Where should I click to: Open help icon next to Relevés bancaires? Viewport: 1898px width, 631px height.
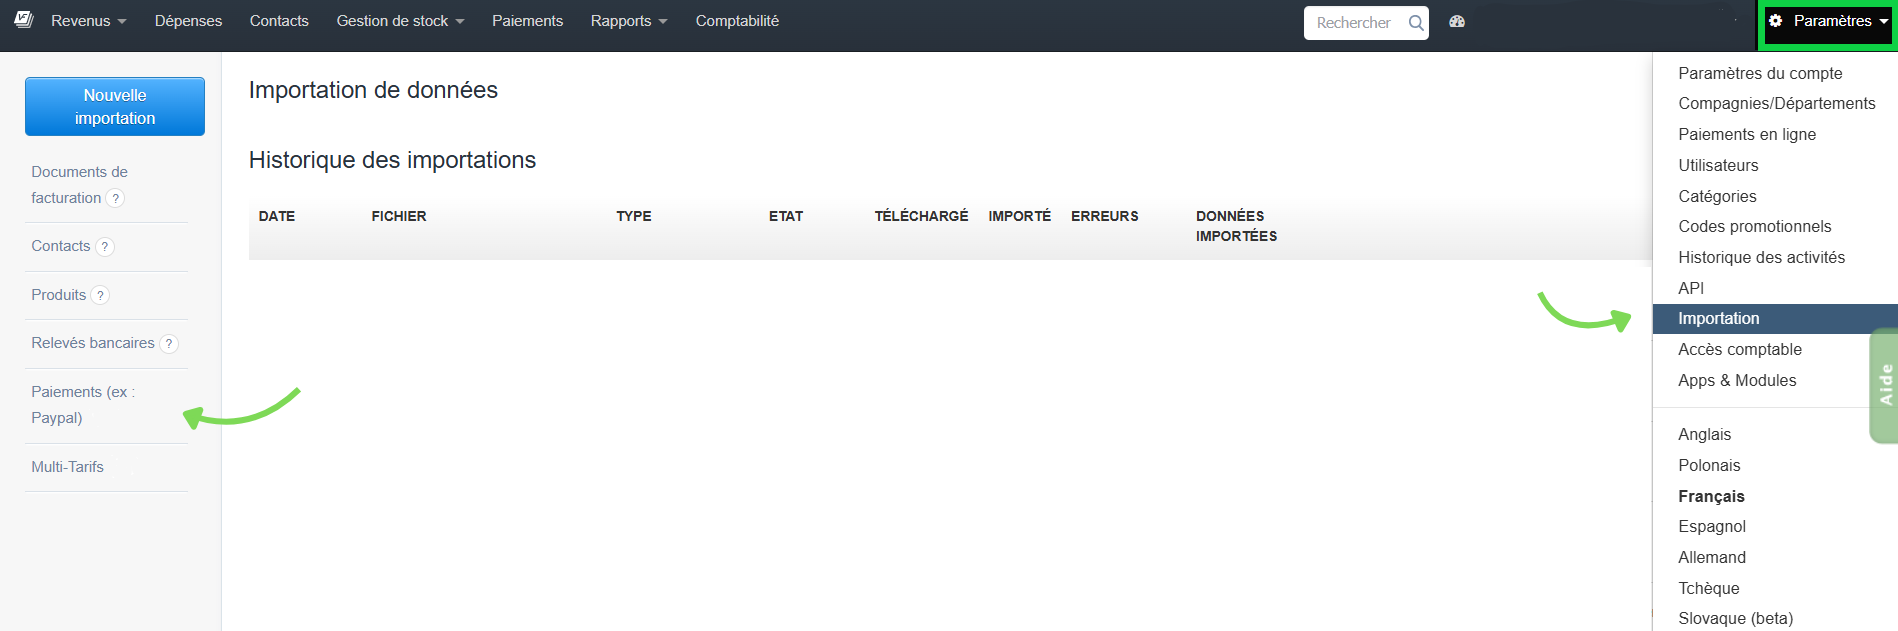pos(169,344)
